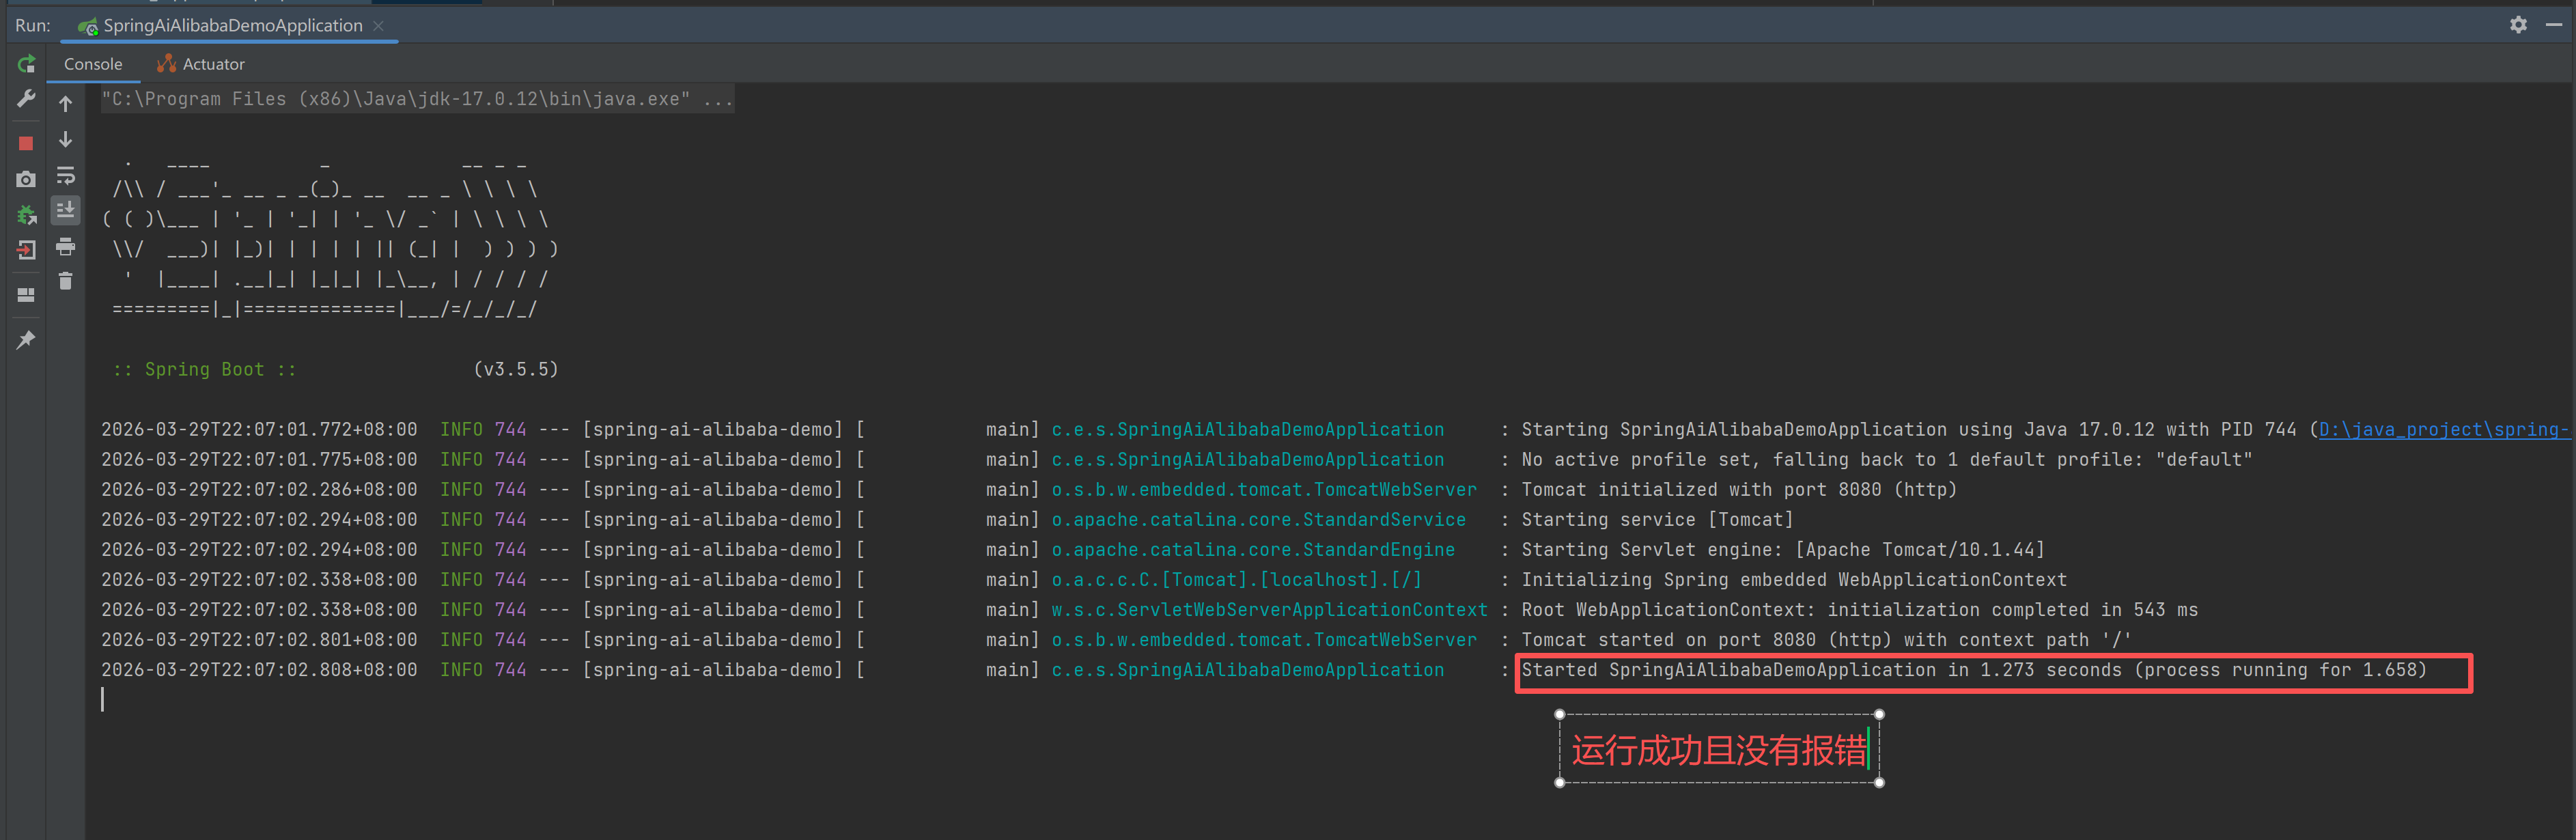Click the green bug debugger icon
The height and width of the screenshot is (840, 2576).
pyautogui.click(x=26, y=214)
